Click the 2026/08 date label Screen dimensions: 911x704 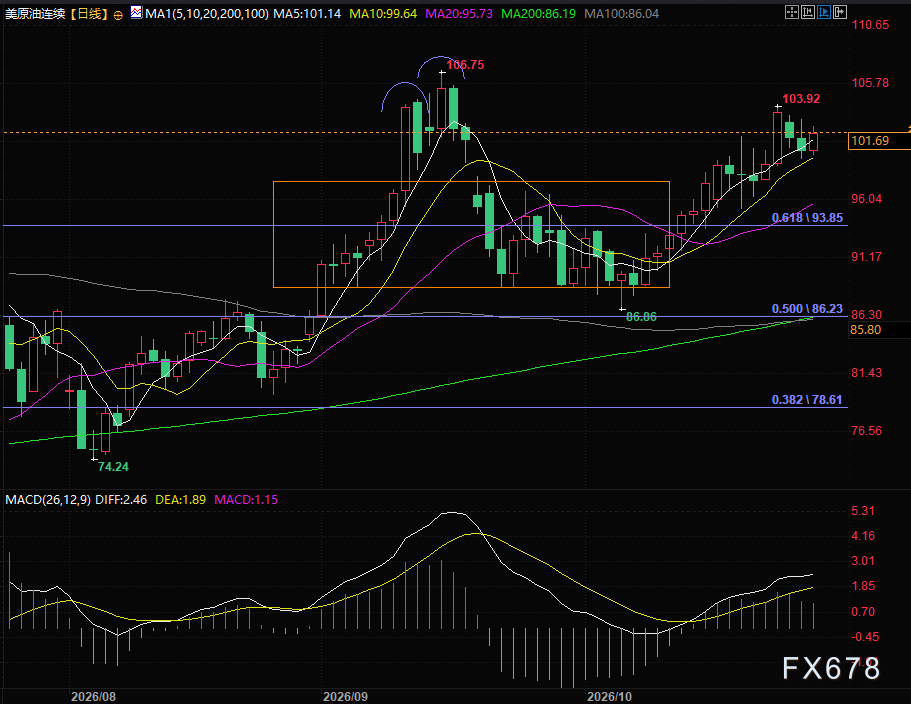click(93, 696)
